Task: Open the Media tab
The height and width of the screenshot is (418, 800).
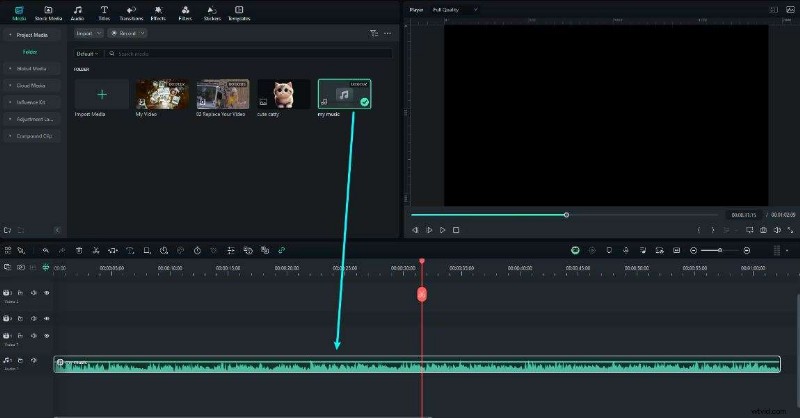Action: (x=19, y=13)
